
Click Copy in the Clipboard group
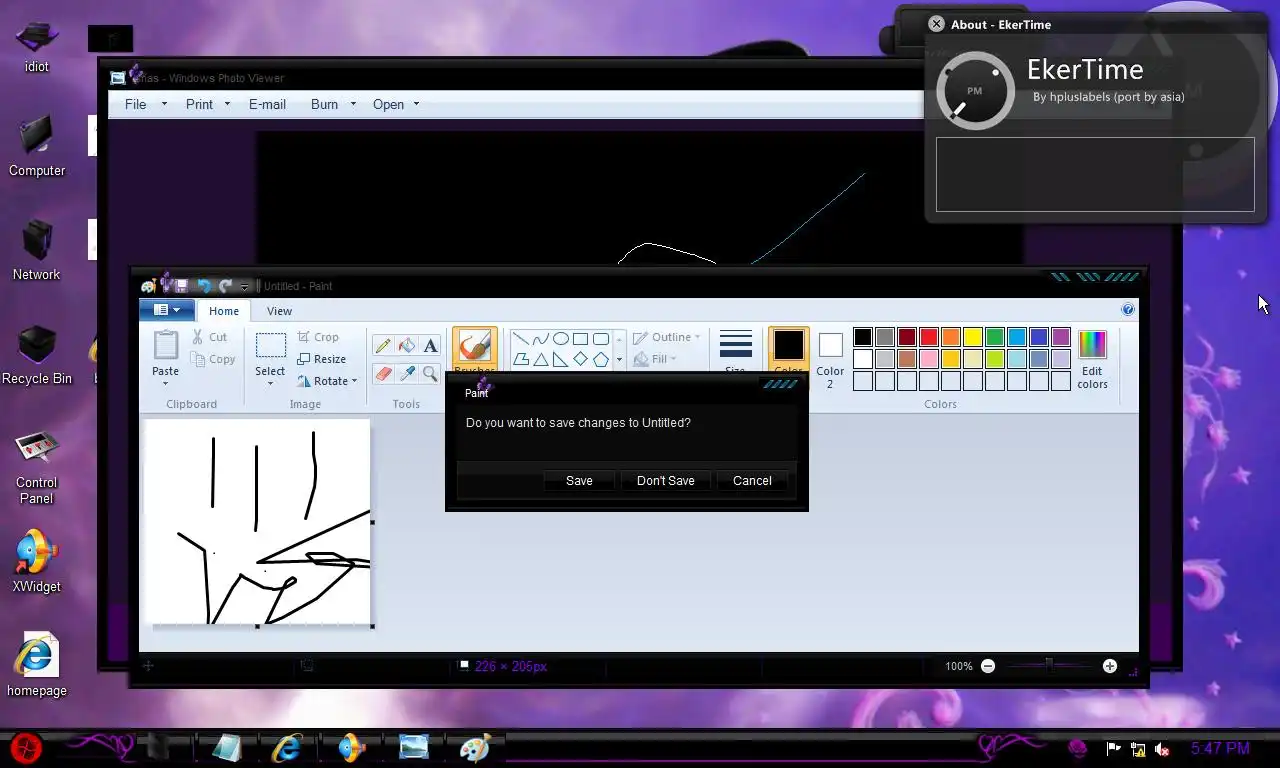(x=213, y=359)
